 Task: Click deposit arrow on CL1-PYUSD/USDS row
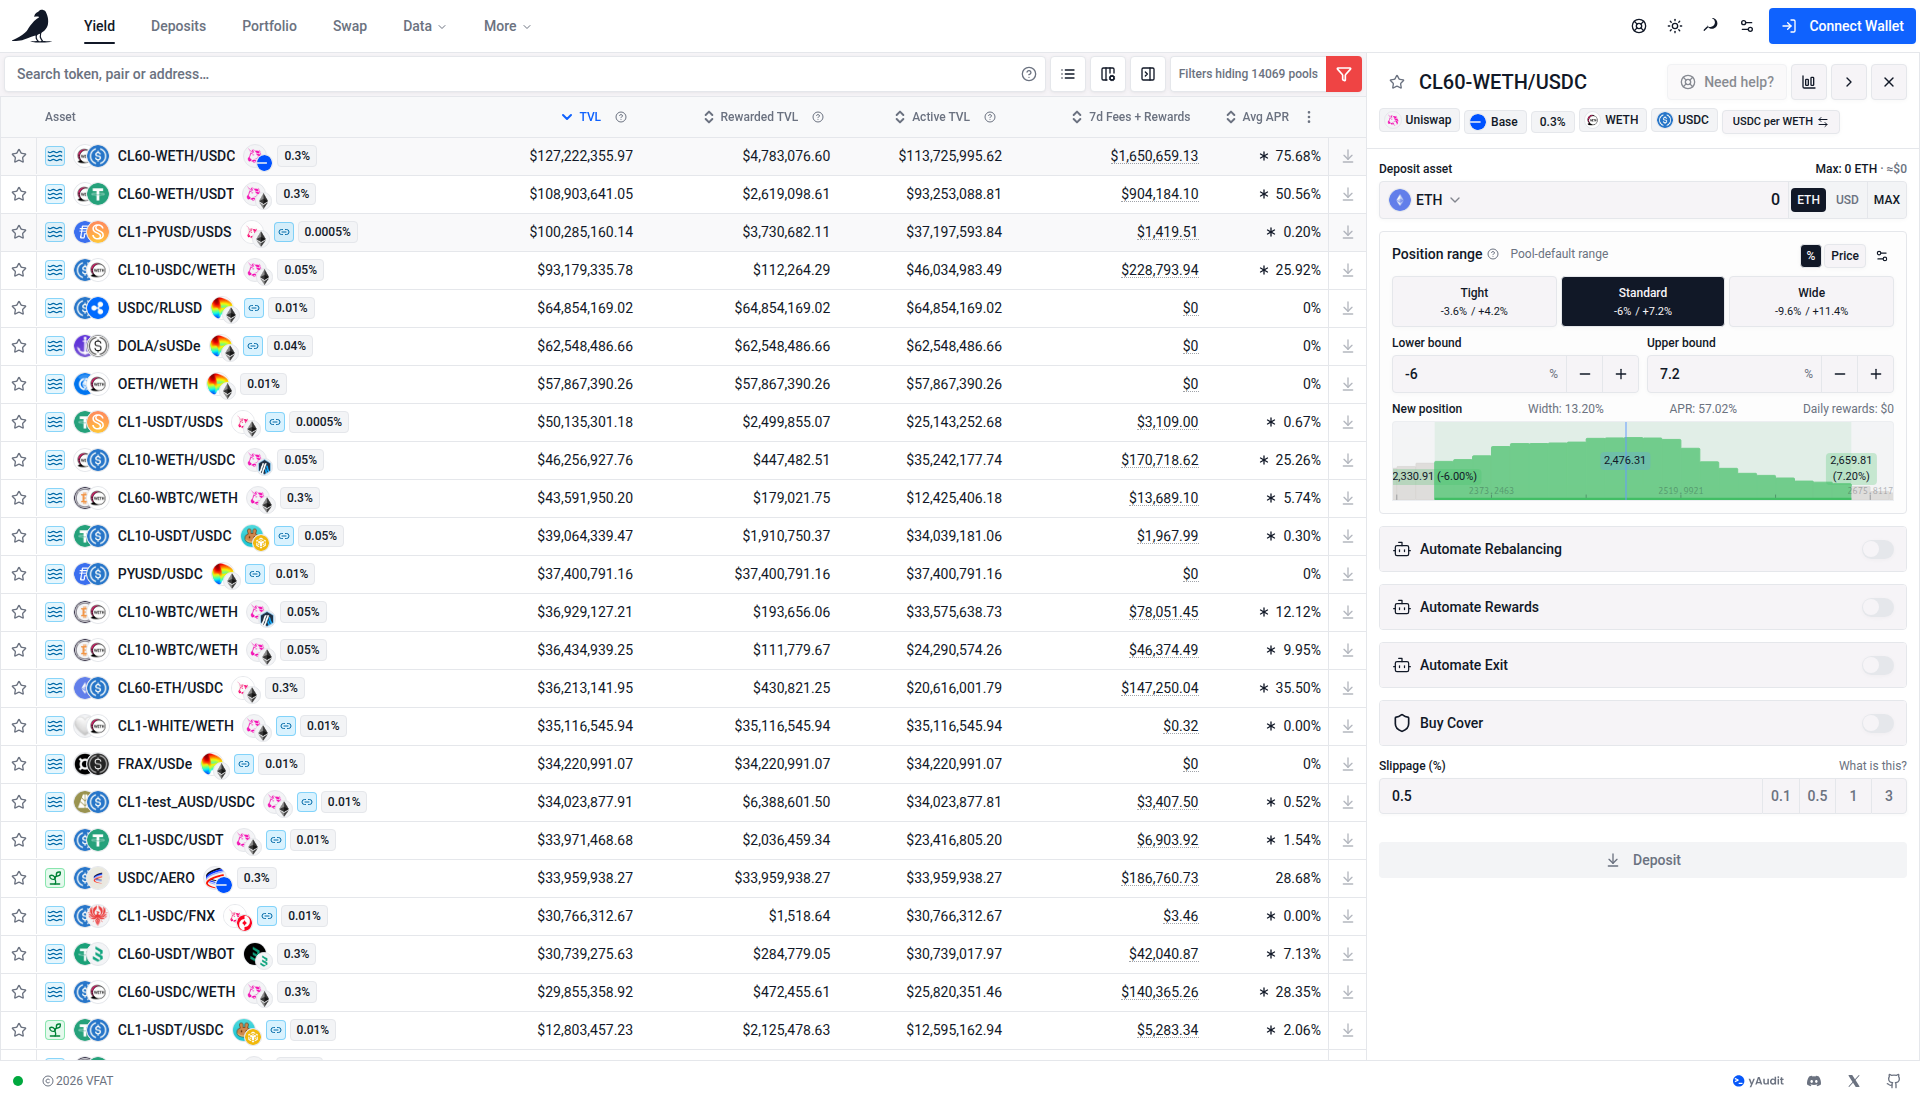click(x=1348, y=232)
